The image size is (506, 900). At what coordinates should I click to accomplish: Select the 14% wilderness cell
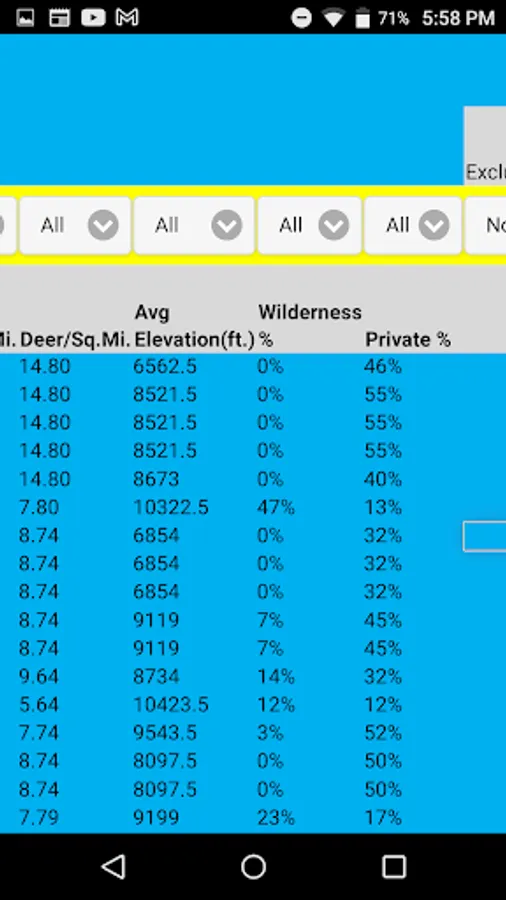click(275, 676)
